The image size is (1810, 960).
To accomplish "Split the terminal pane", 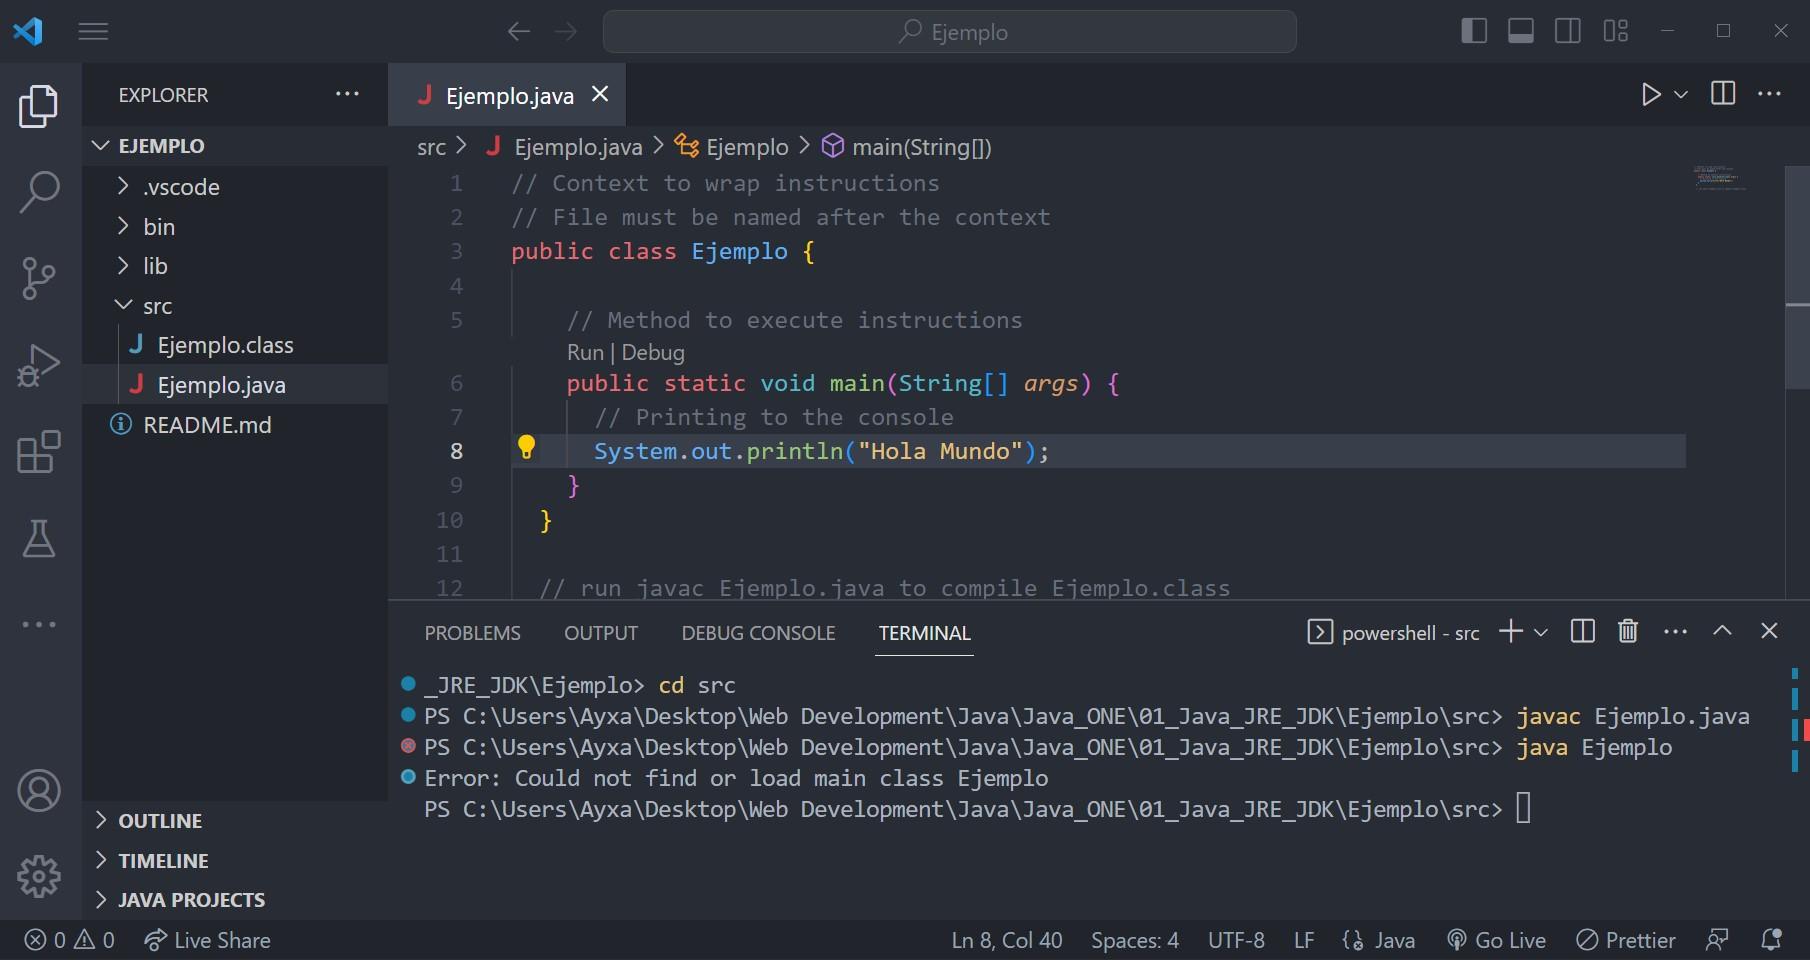I will pos(1582,631).
